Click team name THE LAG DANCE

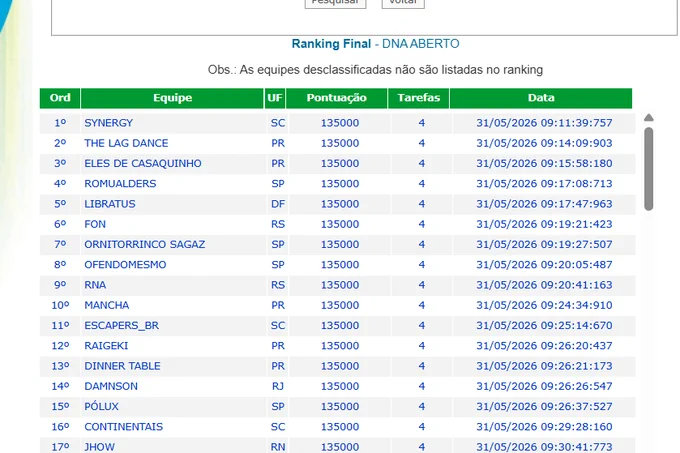(x=126, y=143)
